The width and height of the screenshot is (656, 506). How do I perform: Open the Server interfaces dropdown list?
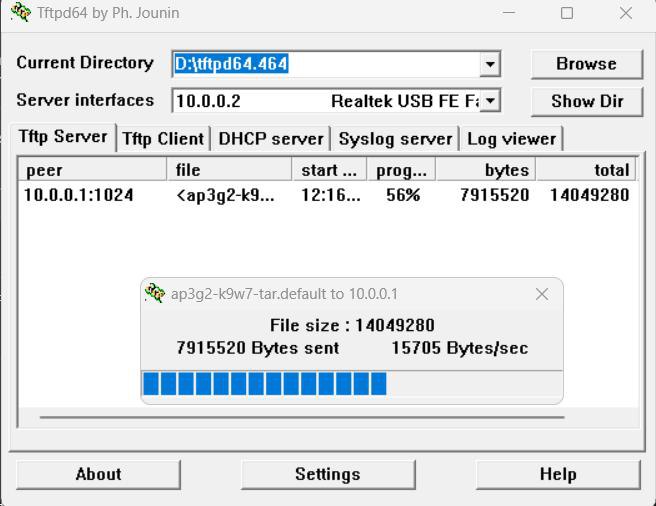[x=490, y=101]
